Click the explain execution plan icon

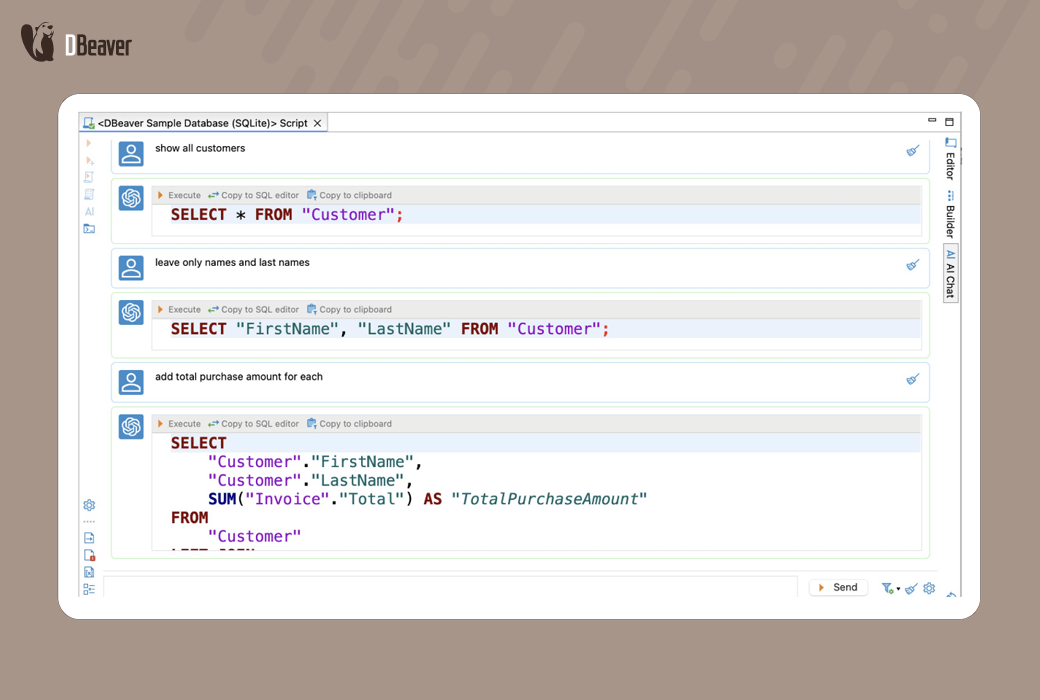(89, 194)
